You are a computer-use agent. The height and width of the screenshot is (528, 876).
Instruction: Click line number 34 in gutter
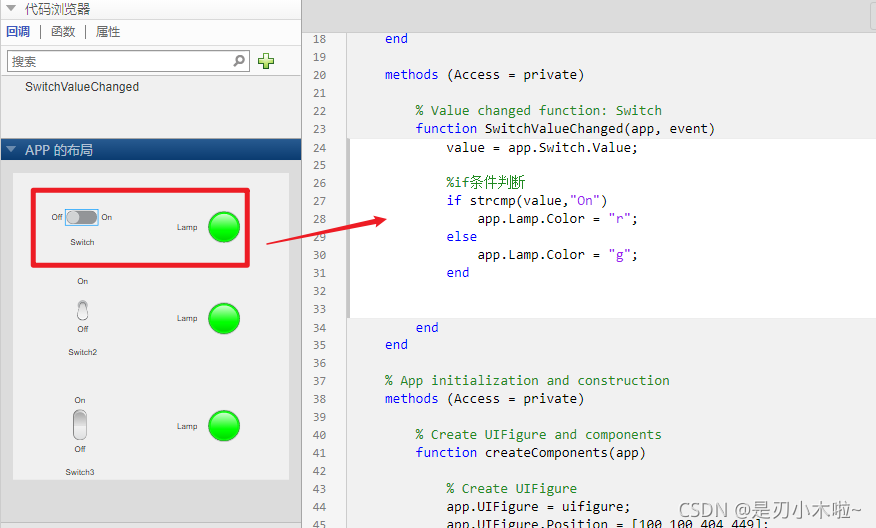click(x=320, y=328)
